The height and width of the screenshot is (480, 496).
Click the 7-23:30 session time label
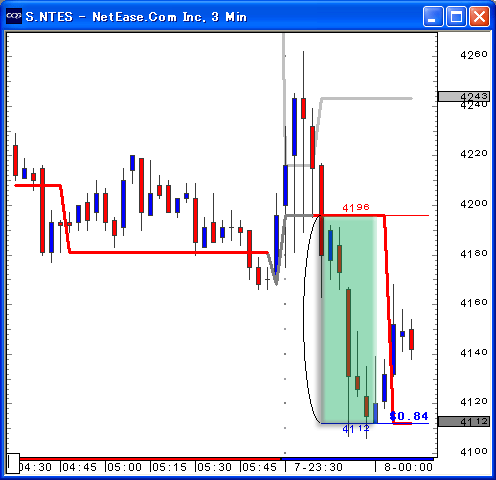tap(318, 467)
